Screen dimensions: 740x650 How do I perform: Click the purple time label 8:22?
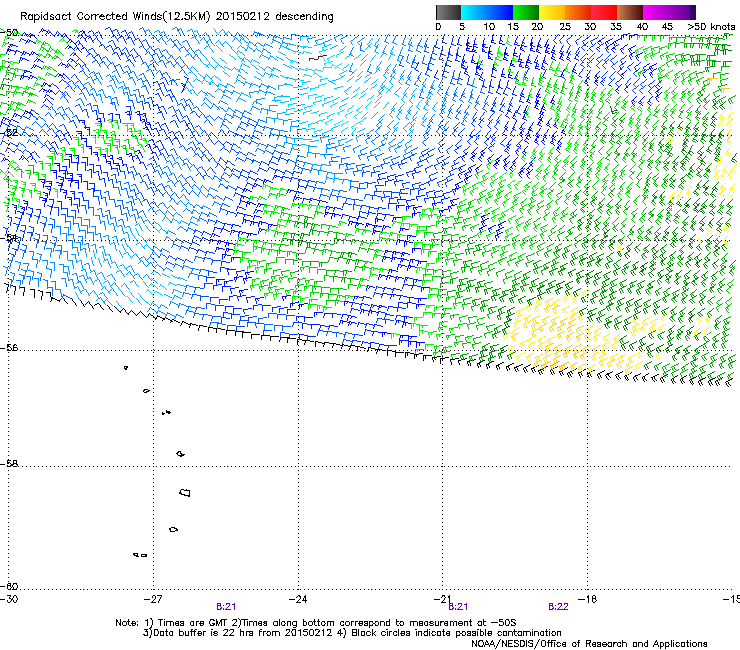pos(558,607)
